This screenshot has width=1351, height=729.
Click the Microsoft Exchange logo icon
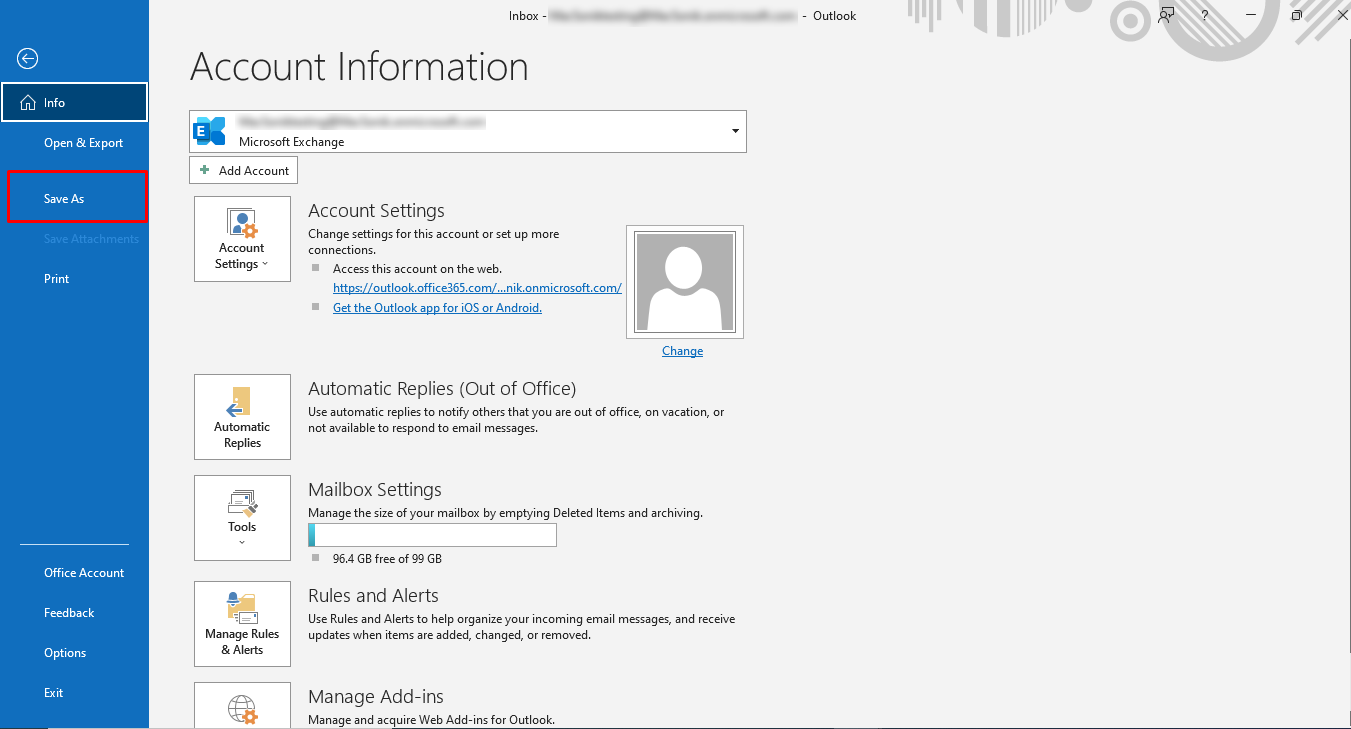click(210, 131)
